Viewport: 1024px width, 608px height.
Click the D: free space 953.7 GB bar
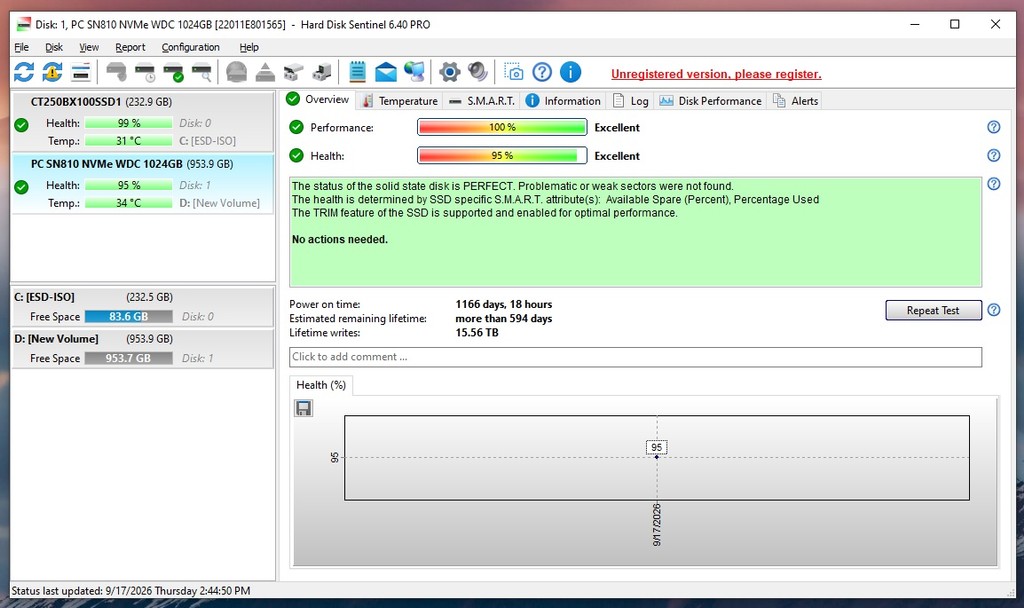(x=129, y=359)
